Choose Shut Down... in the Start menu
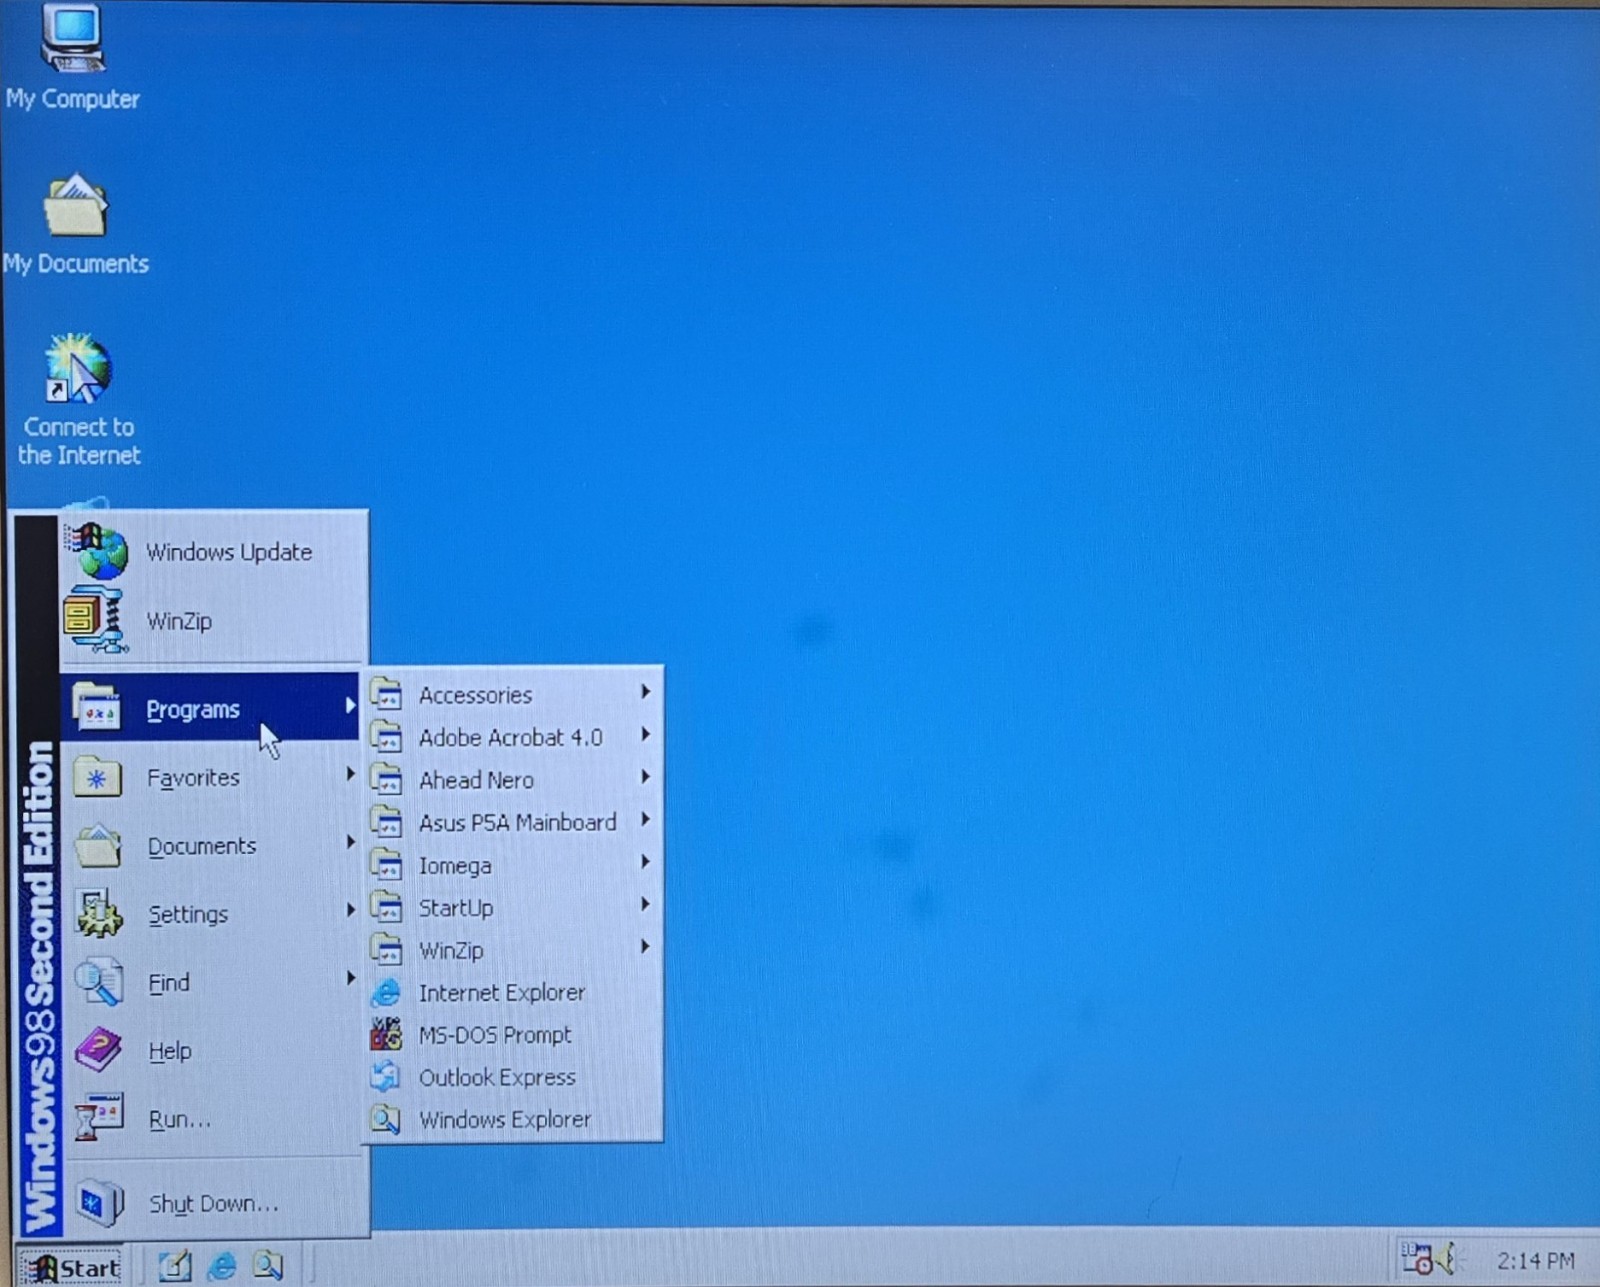This screenshot has height=1287, width=1600. coord(210,1203)
